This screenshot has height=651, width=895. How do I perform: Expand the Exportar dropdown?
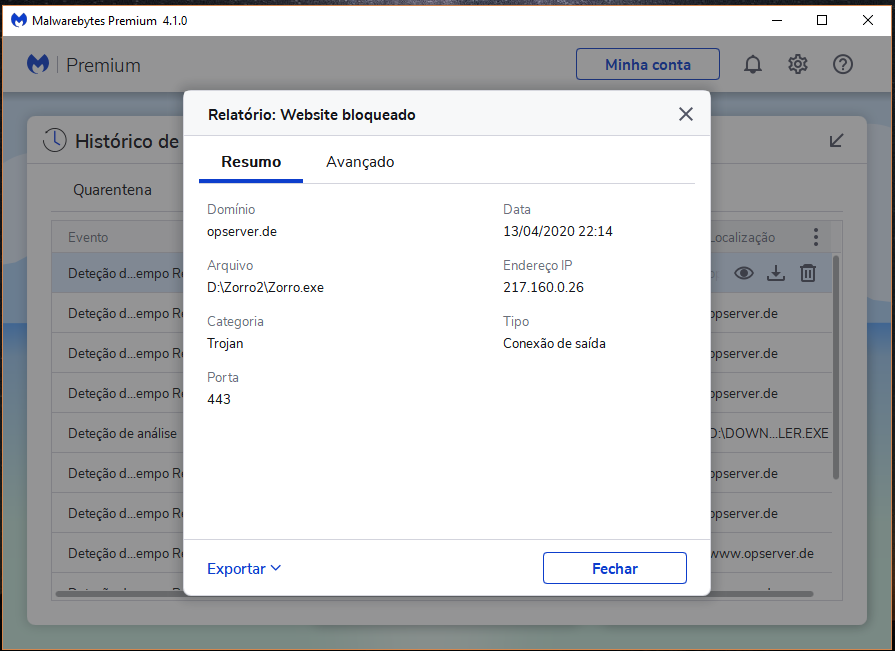(x=244, y=568)
